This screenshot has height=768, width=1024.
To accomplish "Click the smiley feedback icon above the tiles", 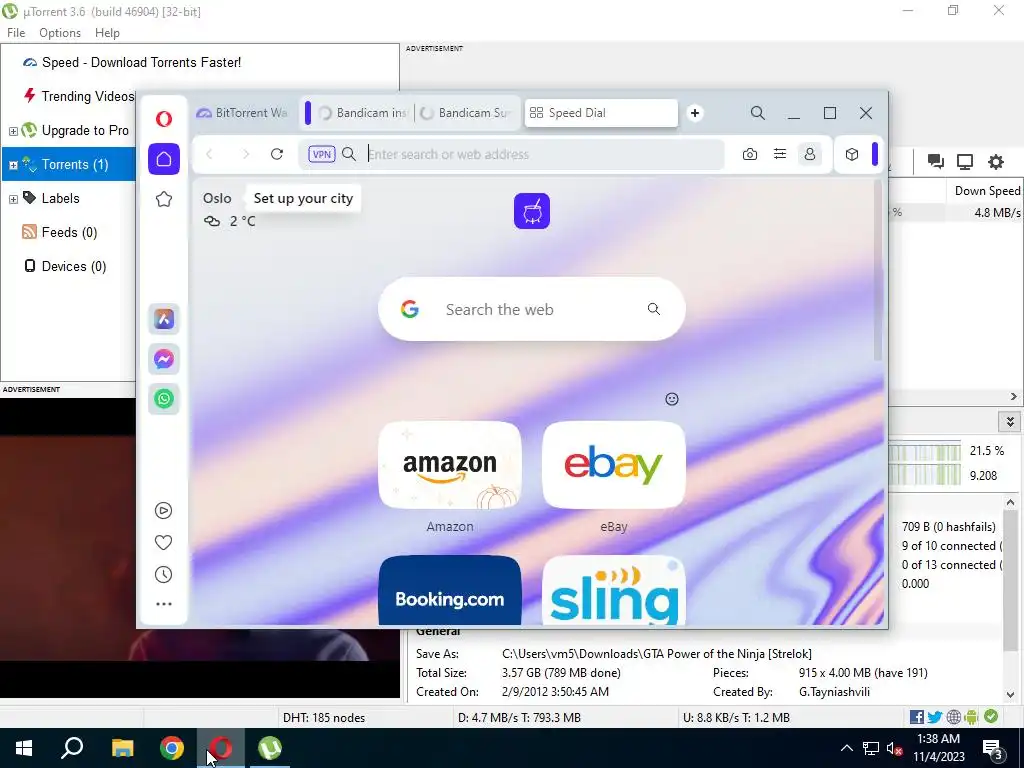I will pos(672,399).
